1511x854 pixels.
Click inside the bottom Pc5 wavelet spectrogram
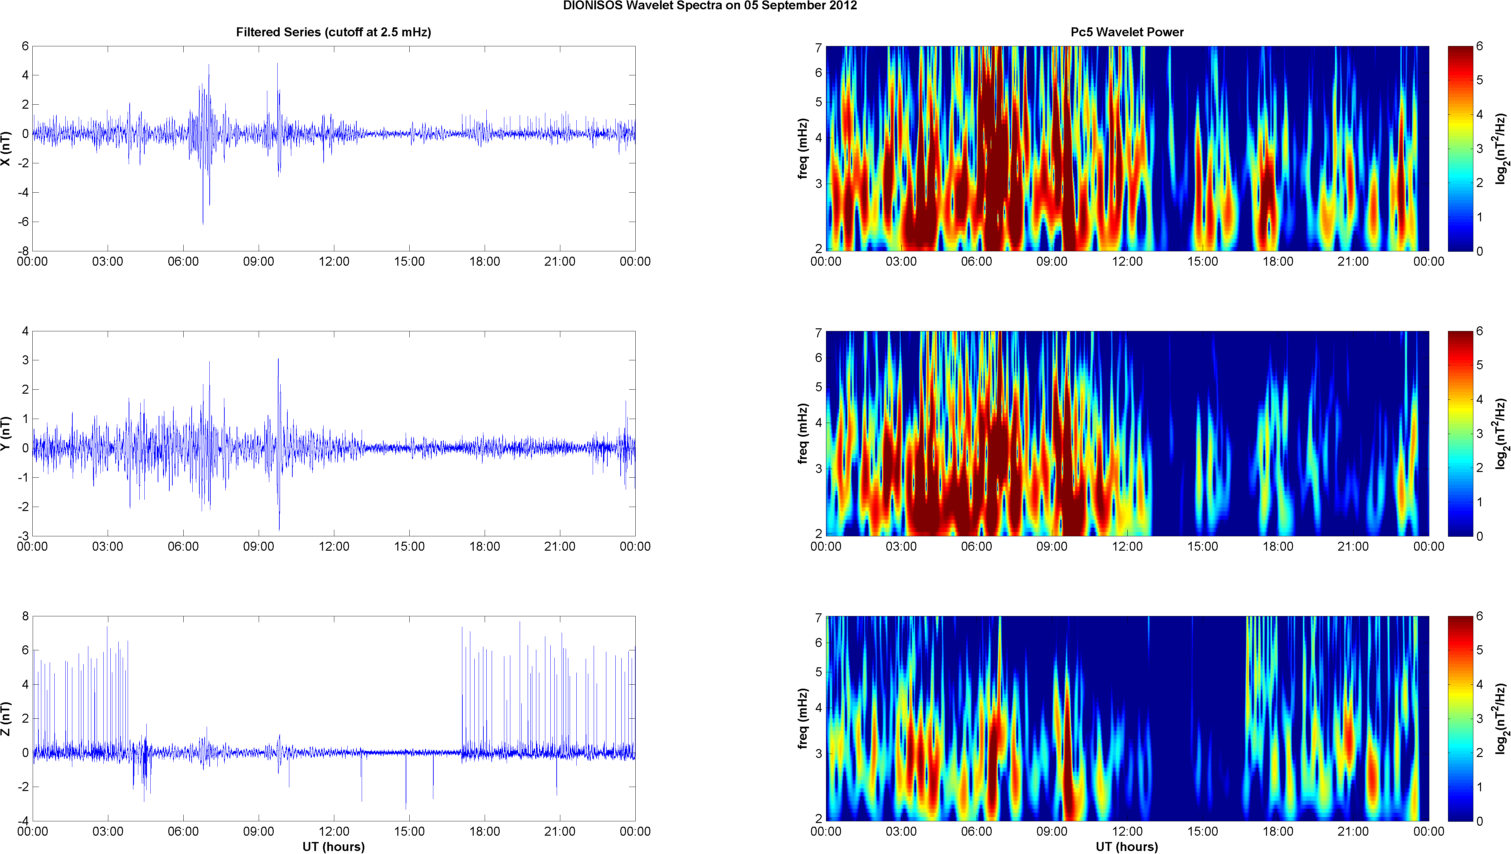1127,718
